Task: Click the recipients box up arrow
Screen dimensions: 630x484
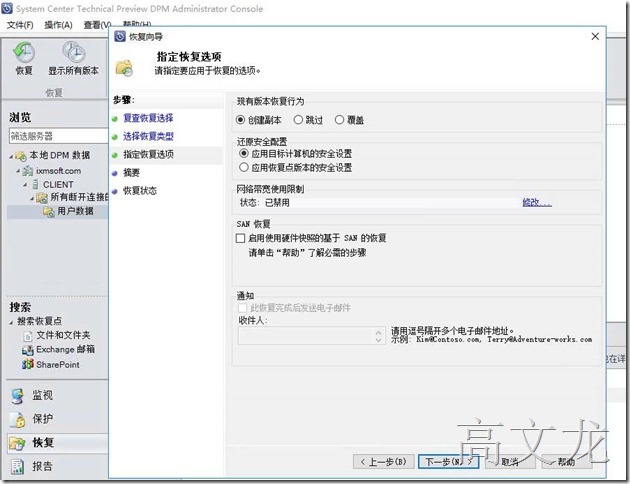Action: click(378, 332)
